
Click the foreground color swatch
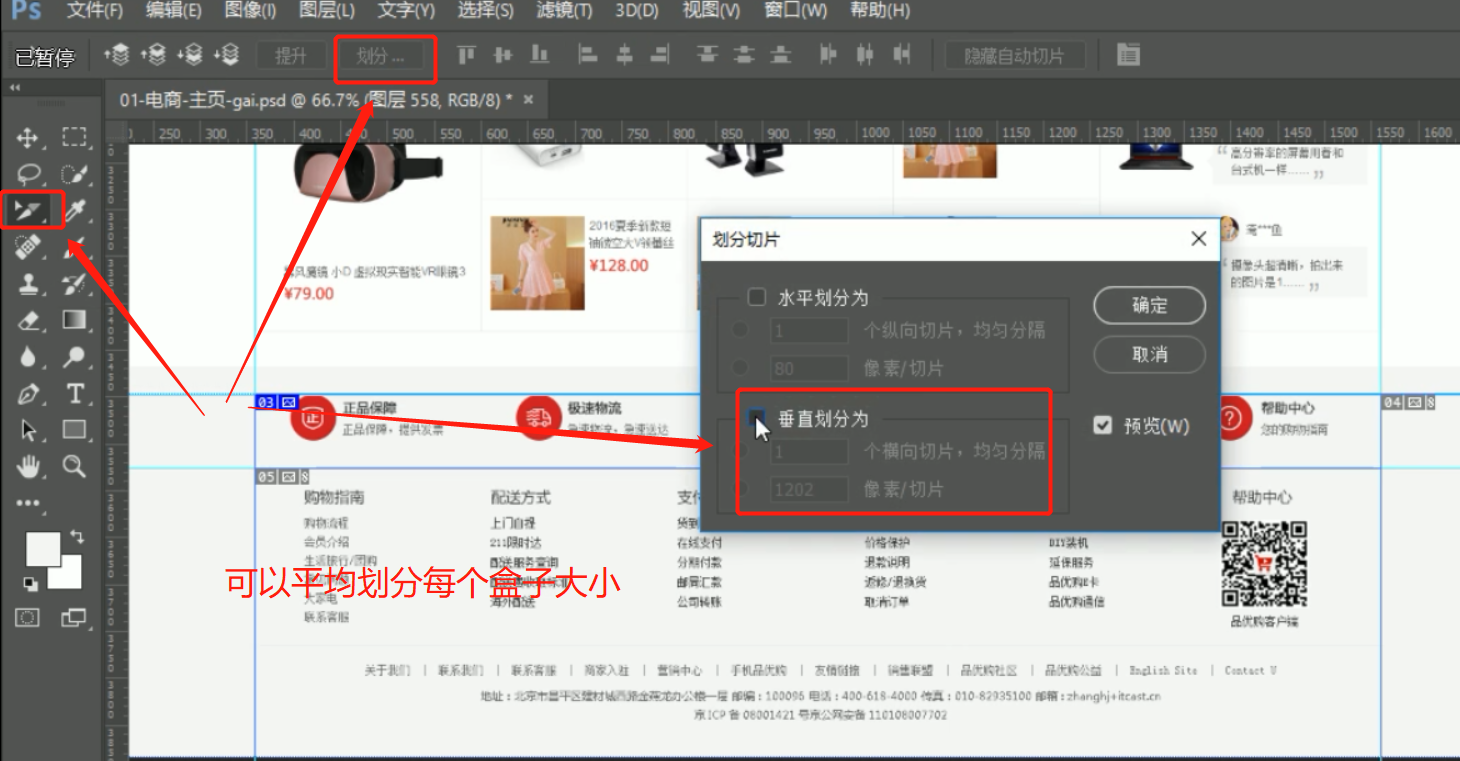coord(42,549)
